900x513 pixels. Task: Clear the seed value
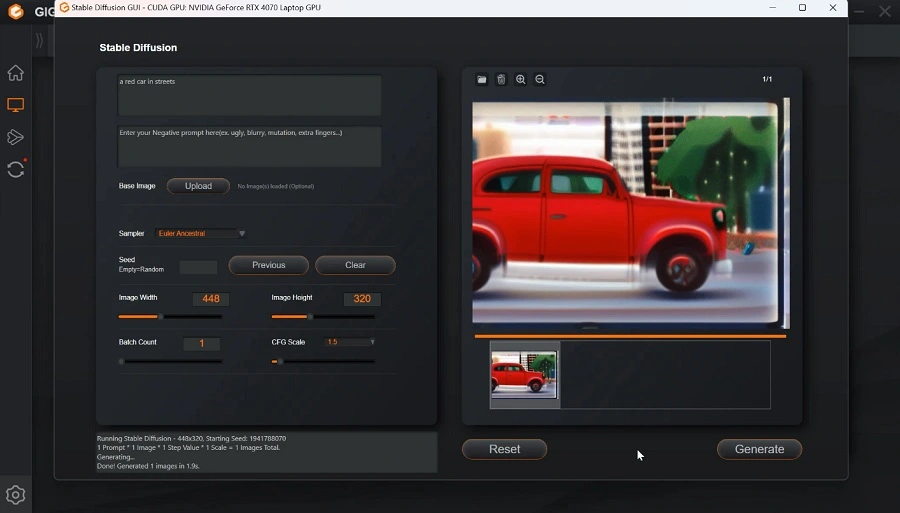point(355,265)
